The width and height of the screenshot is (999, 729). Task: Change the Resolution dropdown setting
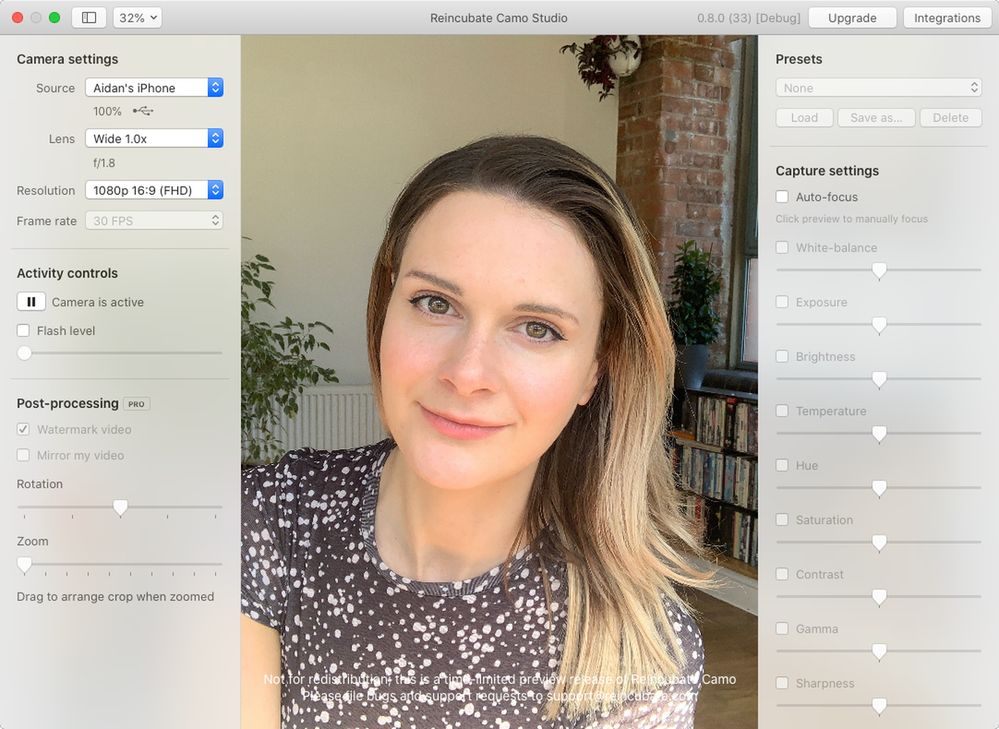coord(153,190)
